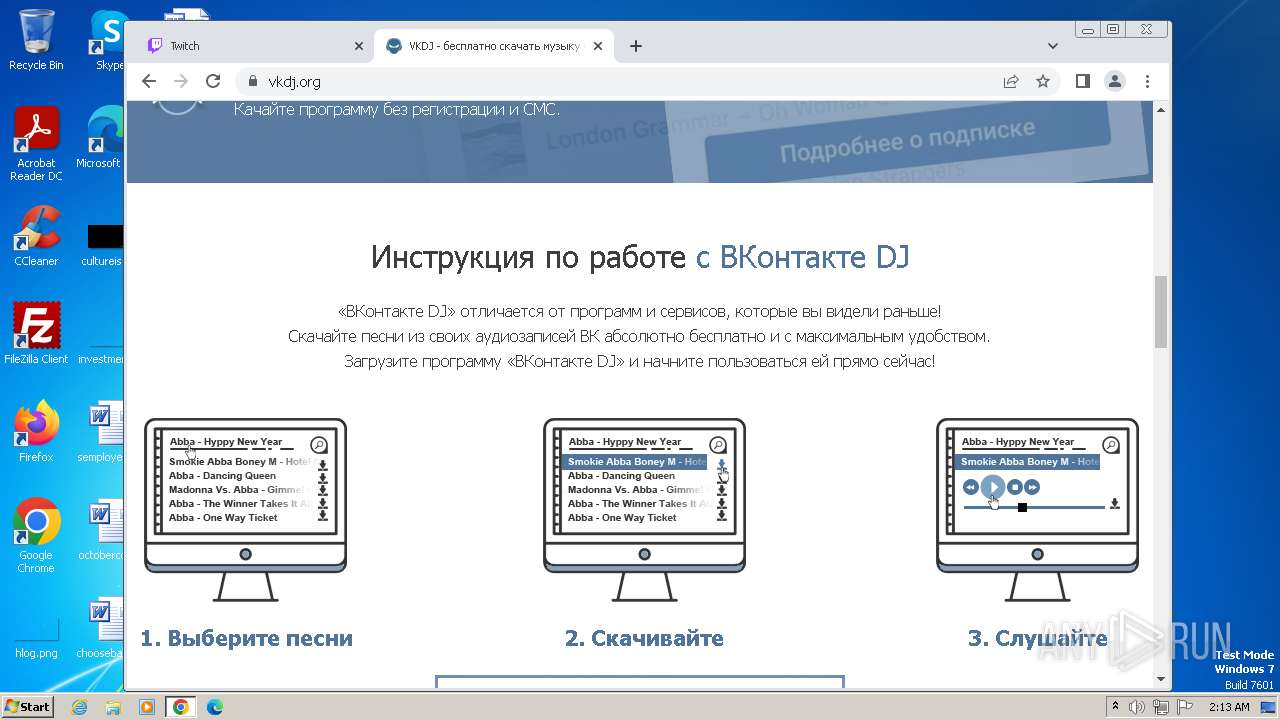Open Acrobat Reader DC desktop shortcut

[x=36, y=145]
